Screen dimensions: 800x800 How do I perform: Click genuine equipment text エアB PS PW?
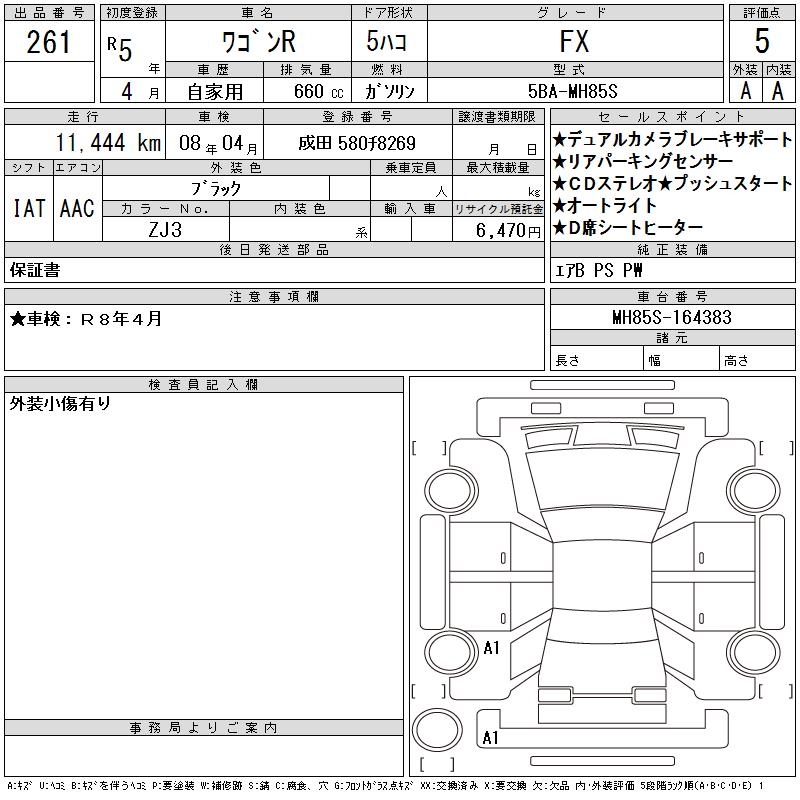598,270
